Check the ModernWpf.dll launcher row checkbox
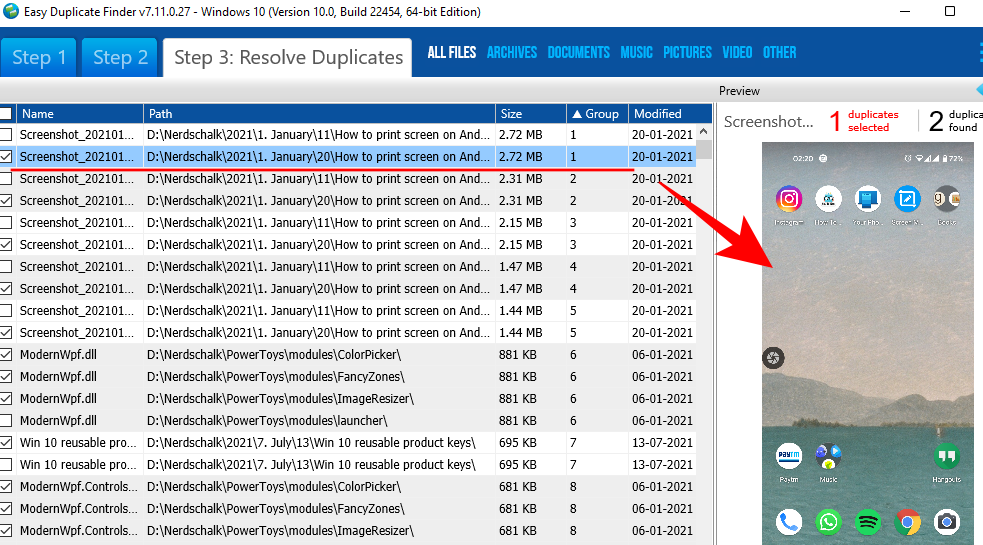983x545 pixels. point(6,421)
